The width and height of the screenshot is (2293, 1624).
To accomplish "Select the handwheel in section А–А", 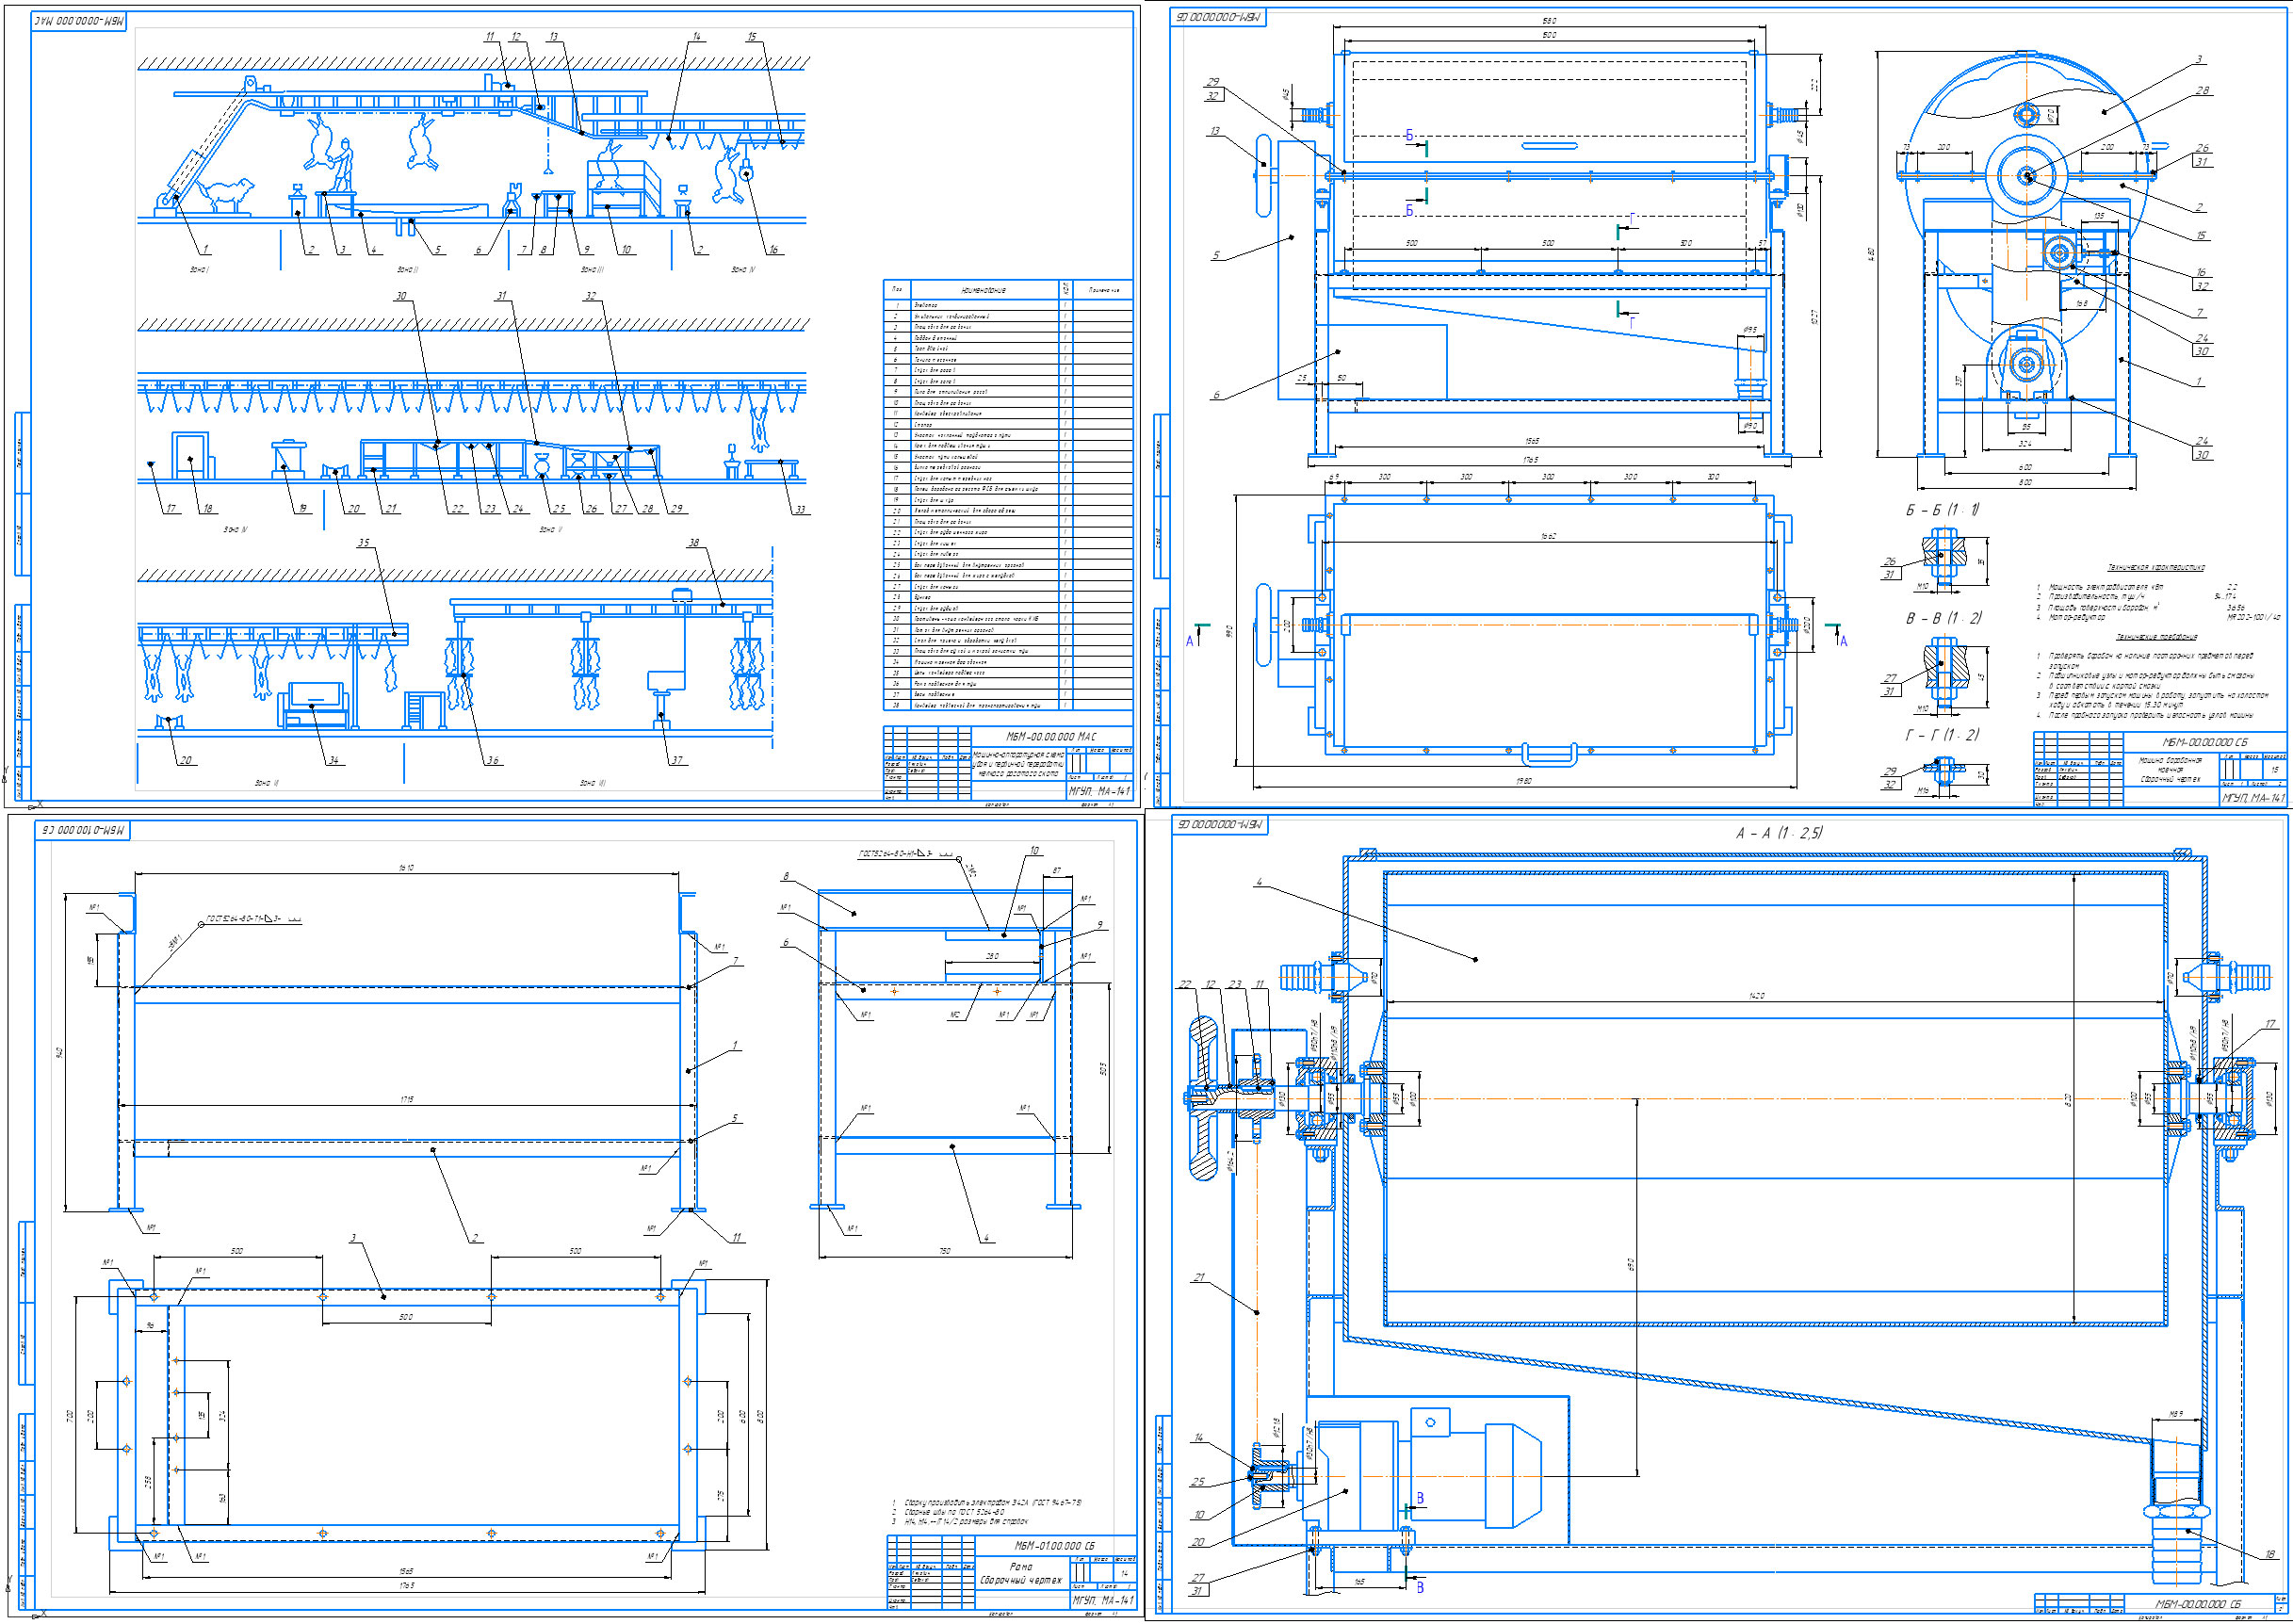I will click(1206, 1098).
